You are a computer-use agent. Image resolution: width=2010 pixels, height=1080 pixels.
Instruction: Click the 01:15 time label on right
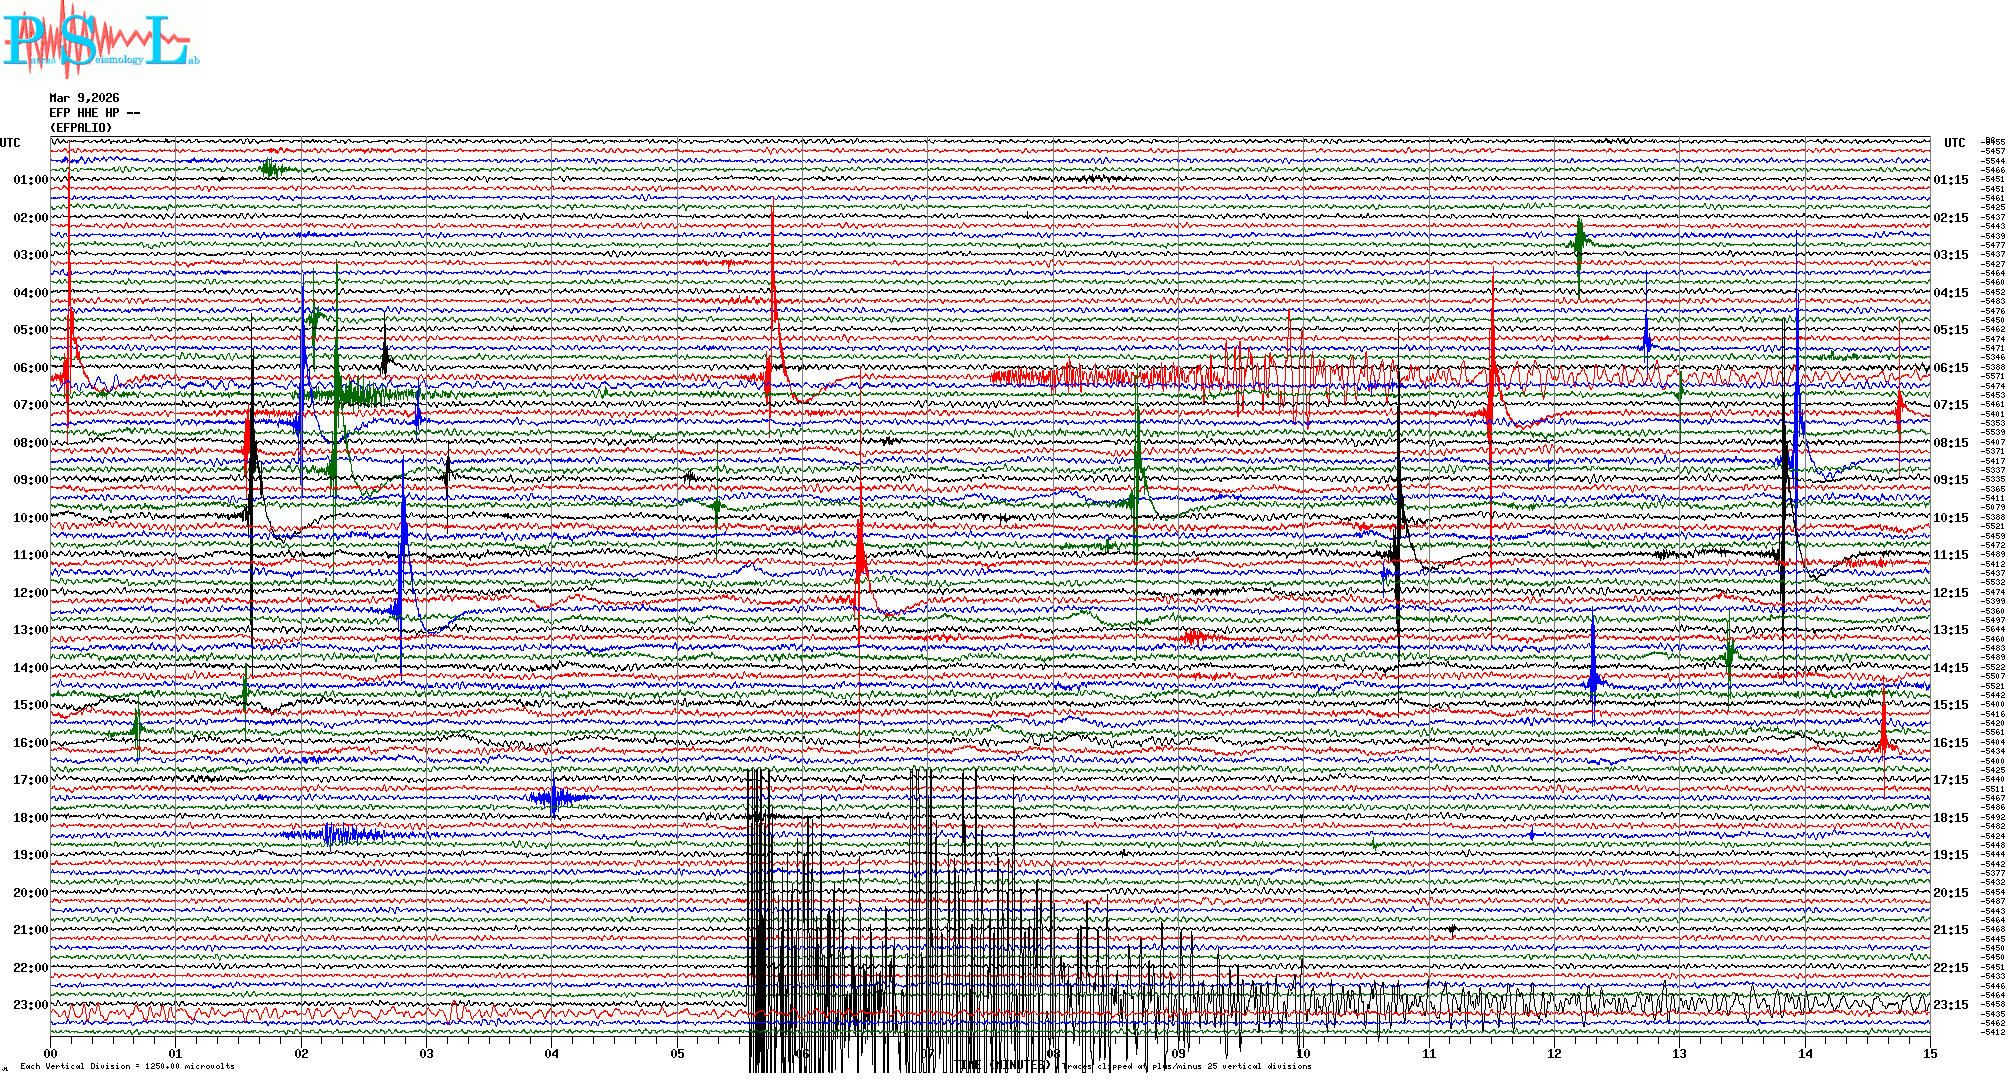tap(1950, 181)
